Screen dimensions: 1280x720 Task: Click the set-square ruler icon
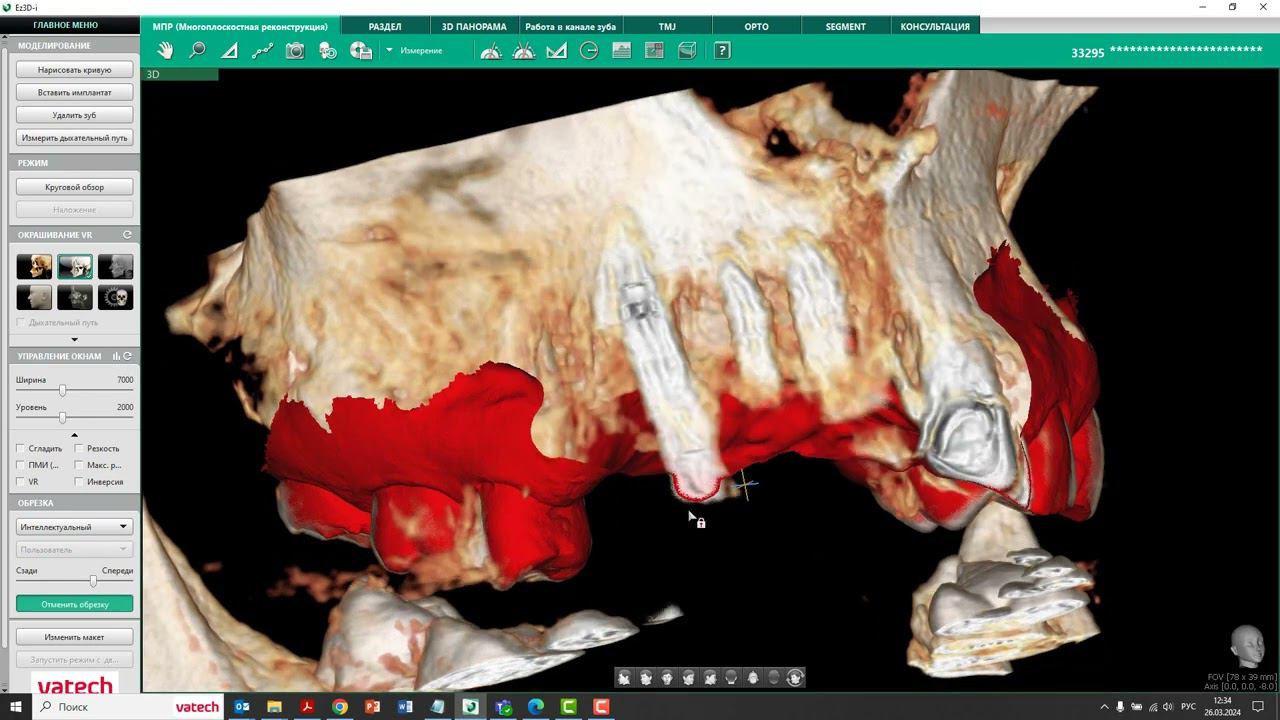click(557, 51)
